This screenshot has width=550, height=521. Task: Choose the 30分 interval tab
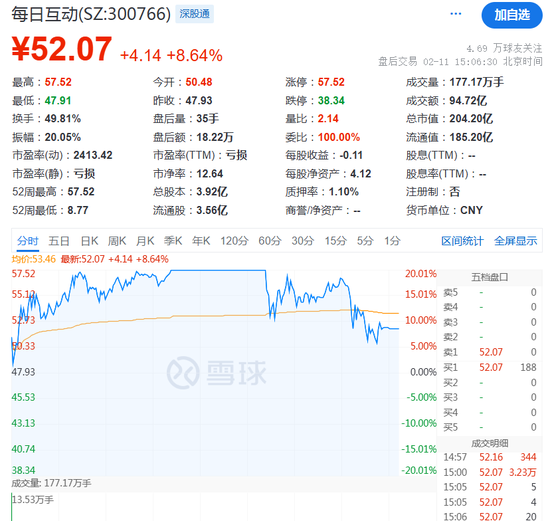coord(303,241)
